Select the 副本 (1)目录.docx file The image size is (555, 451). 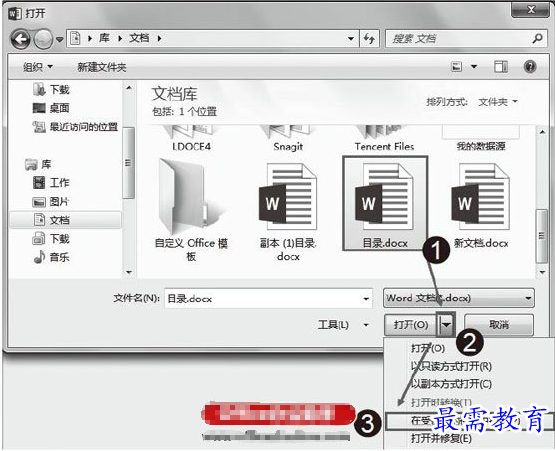tap(288, 212)
